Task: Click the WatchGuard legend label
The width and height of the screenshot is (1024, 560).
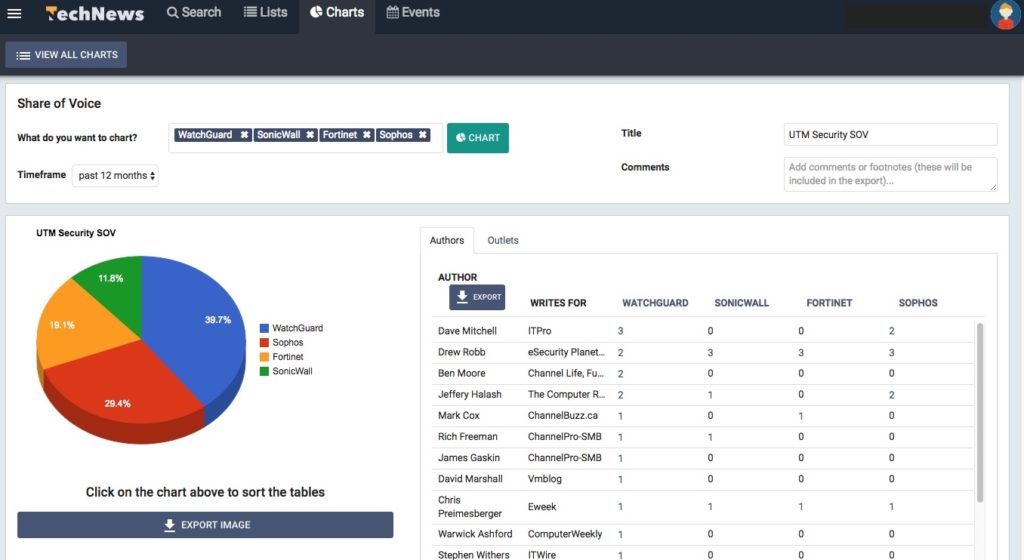Action: click(x=297, y=328)
